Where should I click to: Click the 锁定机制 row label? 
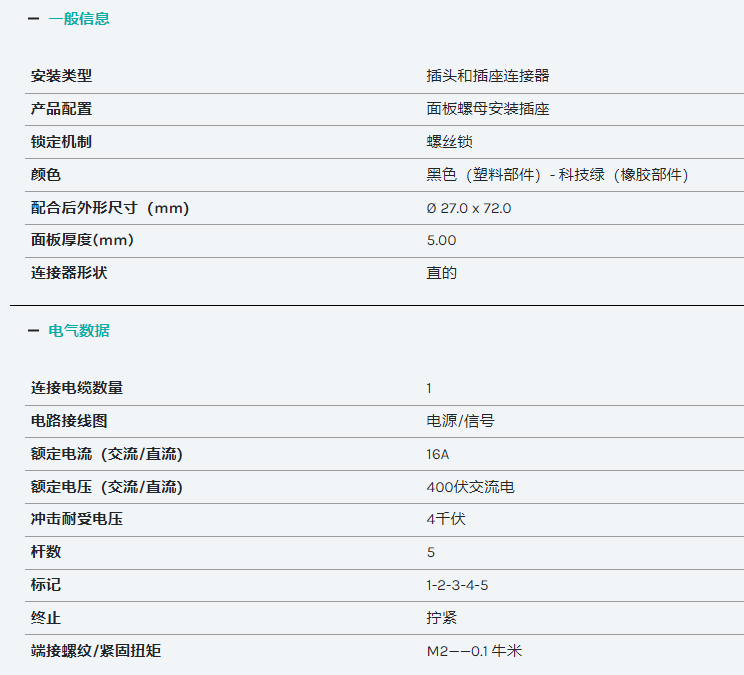[61, 142]
